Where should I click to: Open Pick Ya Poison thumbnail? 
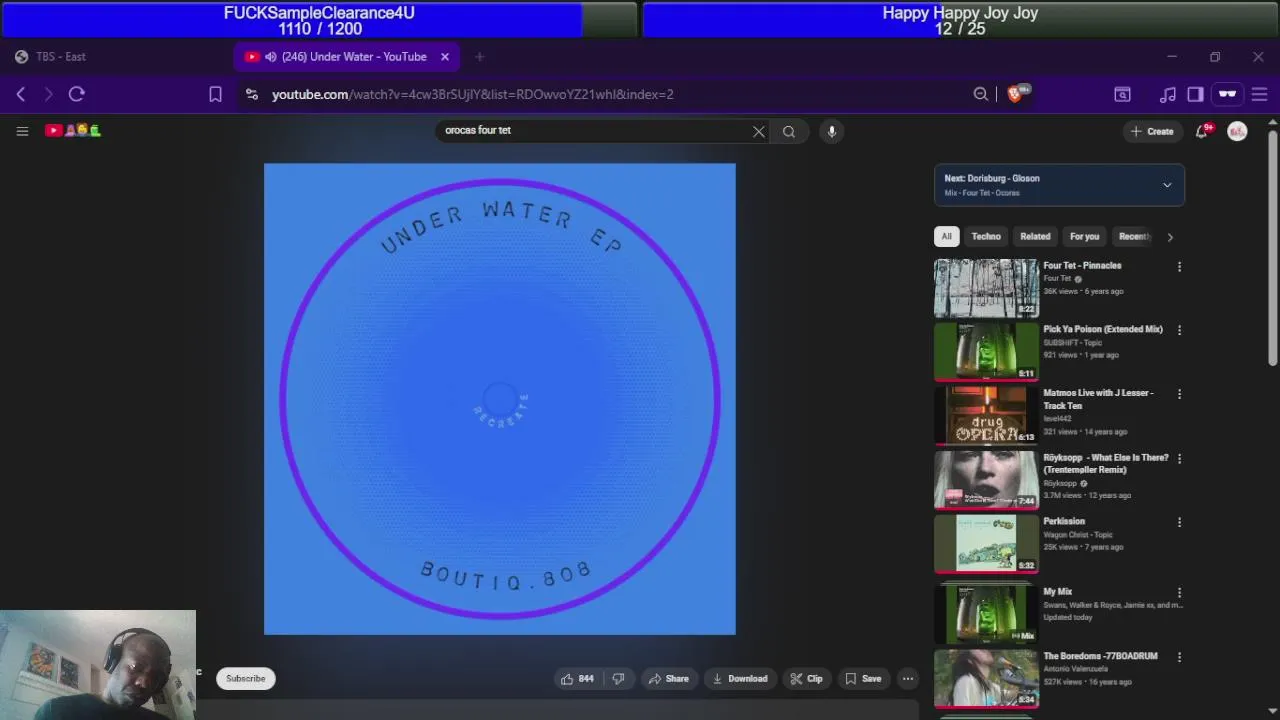tap(986, 352)
